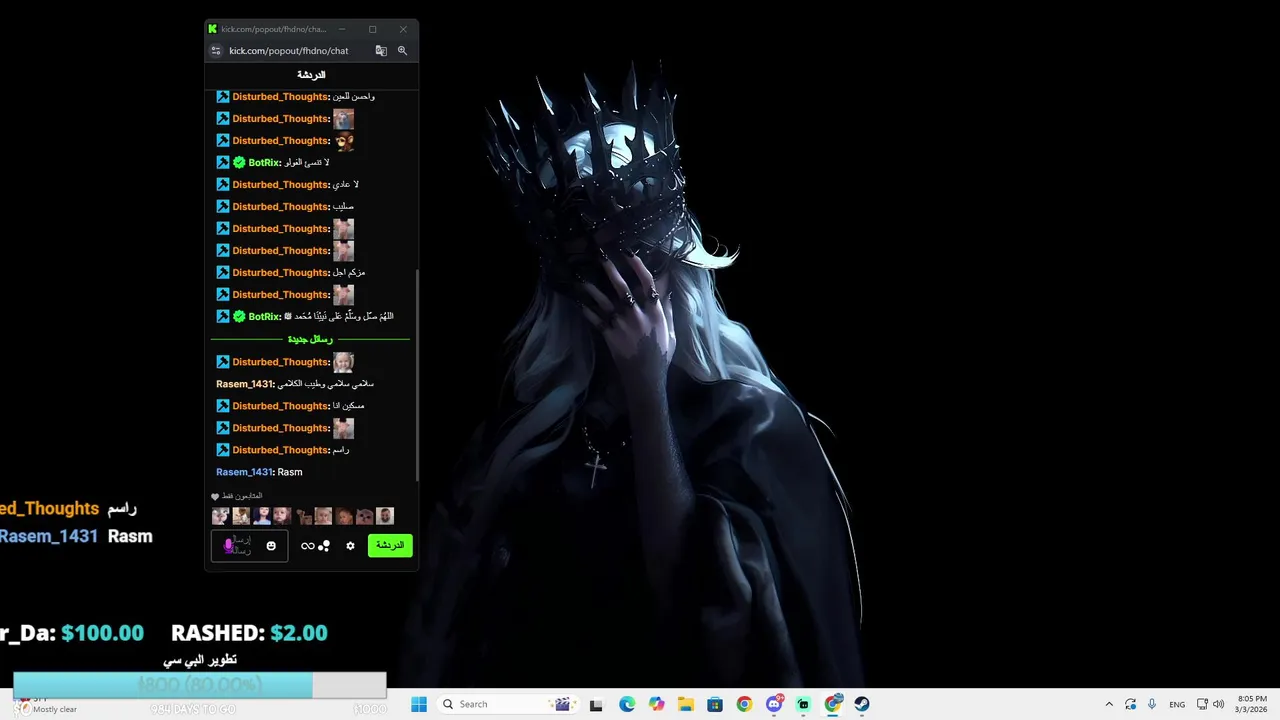
Task: Click Rasem_1431 username on سلامي message
Action: (x=244, y=384)
